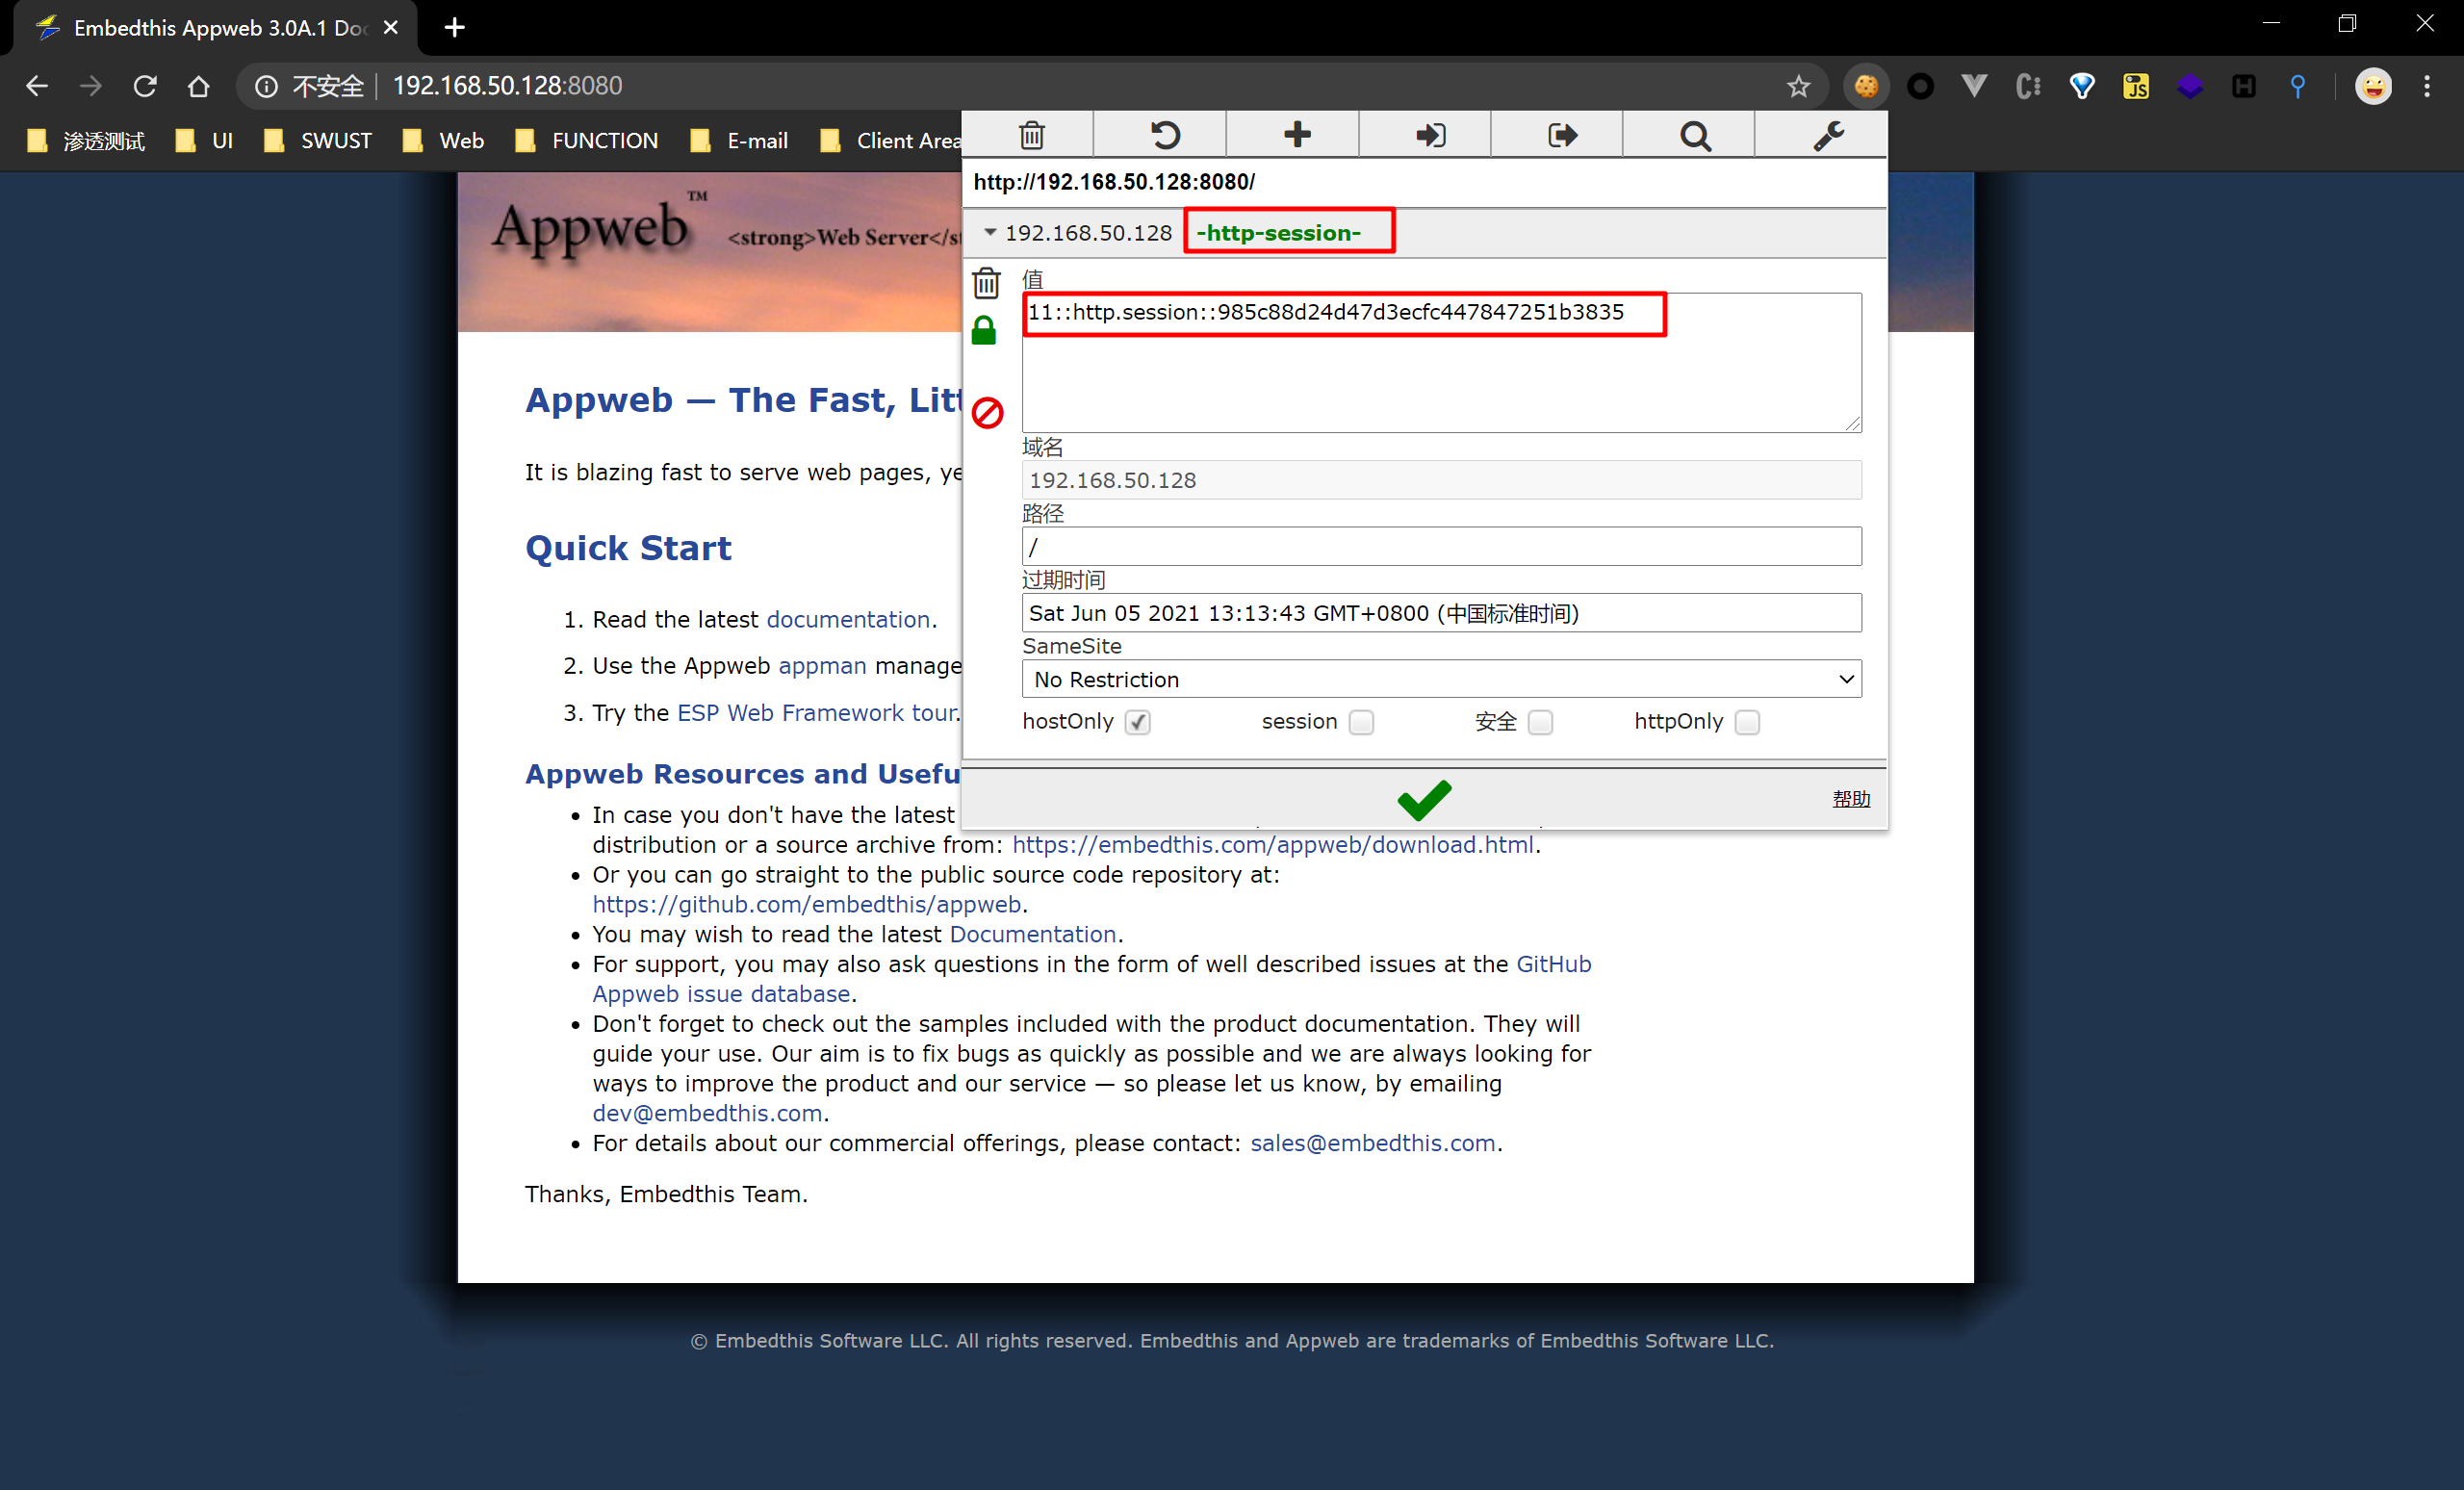
Task: Open the Chrome profile avatar
Action: (2373, 86)
